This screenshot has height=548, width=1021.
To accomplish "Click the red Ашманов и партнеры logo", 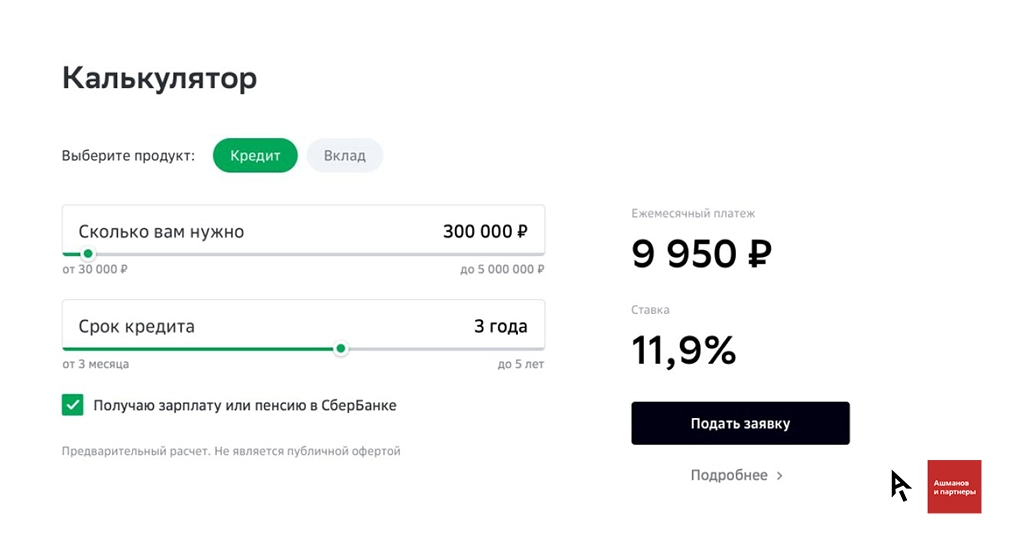I will pos(954,487).
